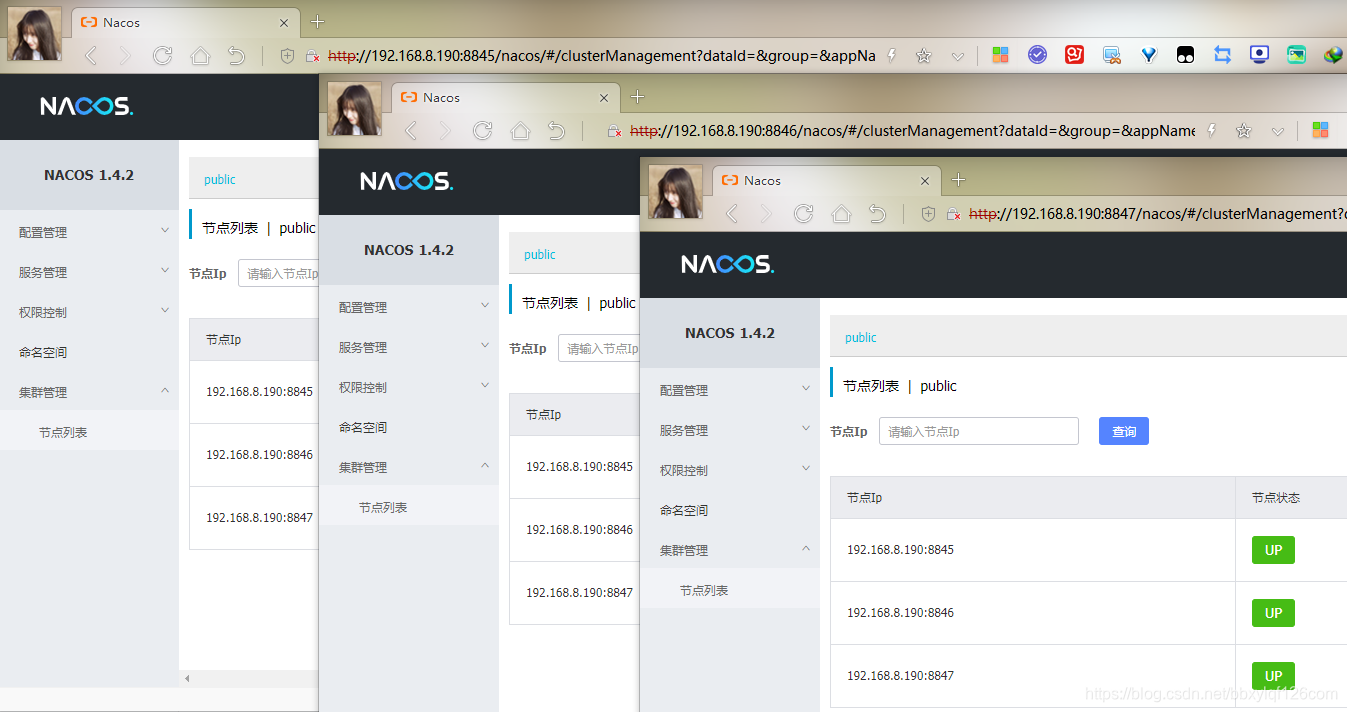
Task: Click the blue loop arrows extension icon
Action: pos(1222,55)
